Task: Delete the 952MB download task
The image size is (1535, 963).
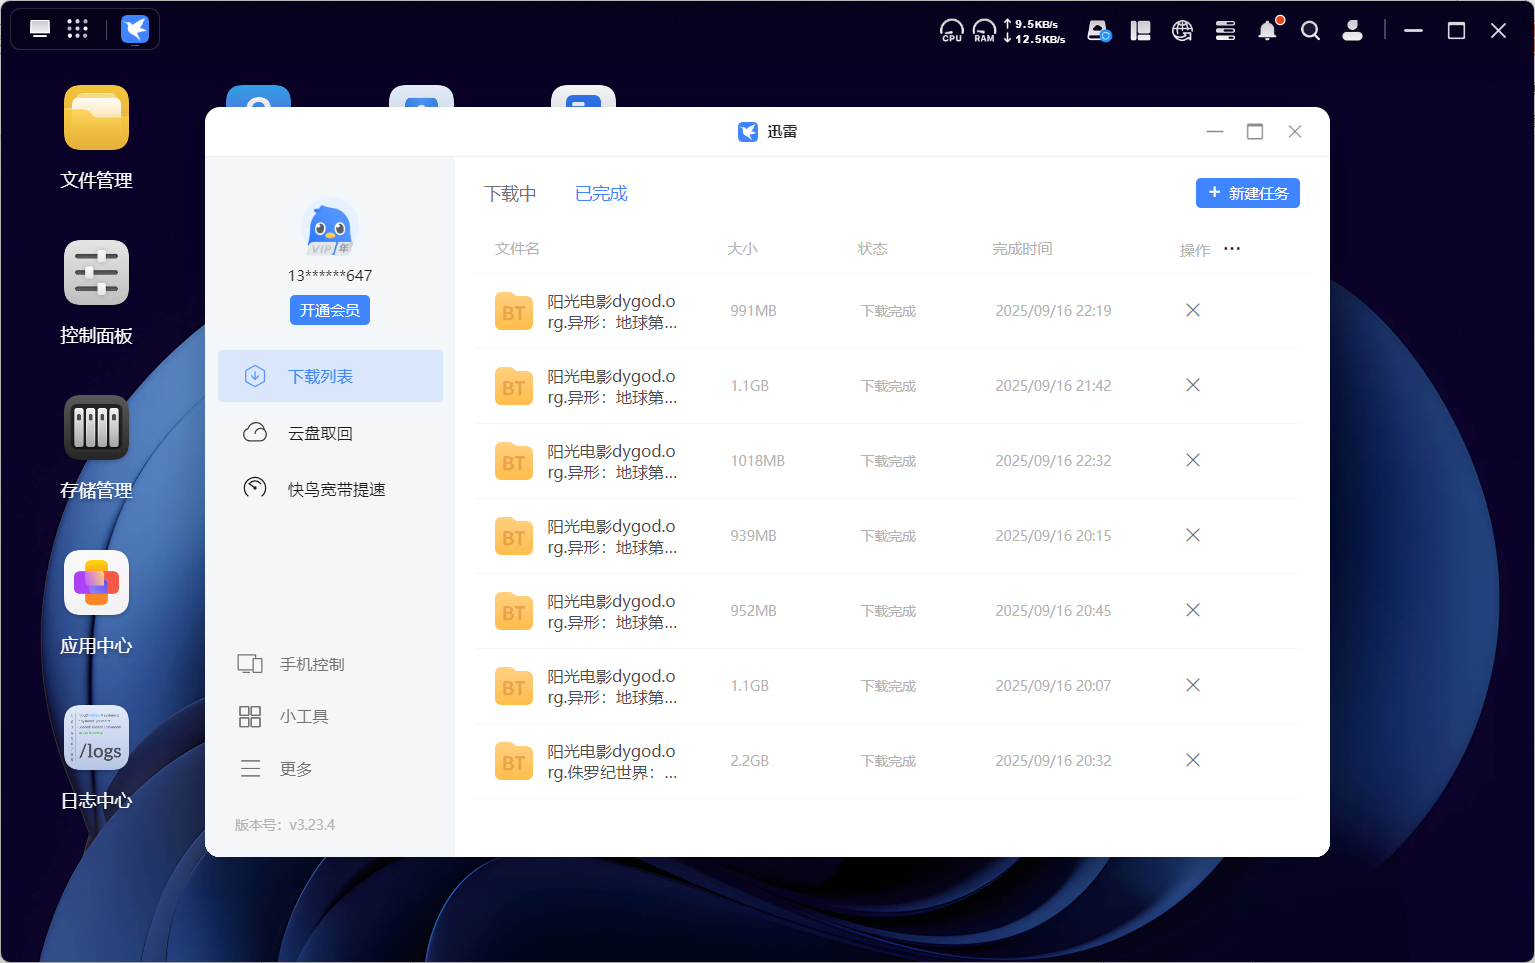Action: [1193, 610]
